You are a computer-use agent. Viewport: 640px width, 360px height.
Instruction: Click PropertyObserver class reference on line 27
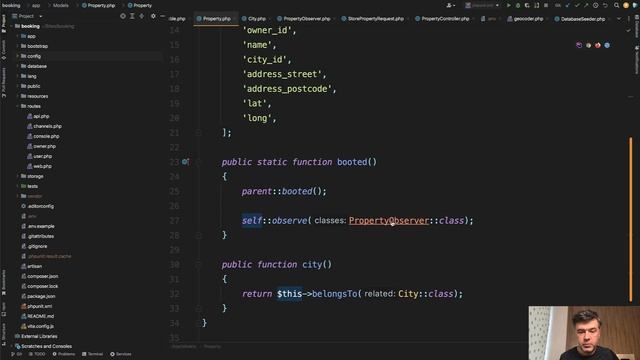tap(389, 220)
